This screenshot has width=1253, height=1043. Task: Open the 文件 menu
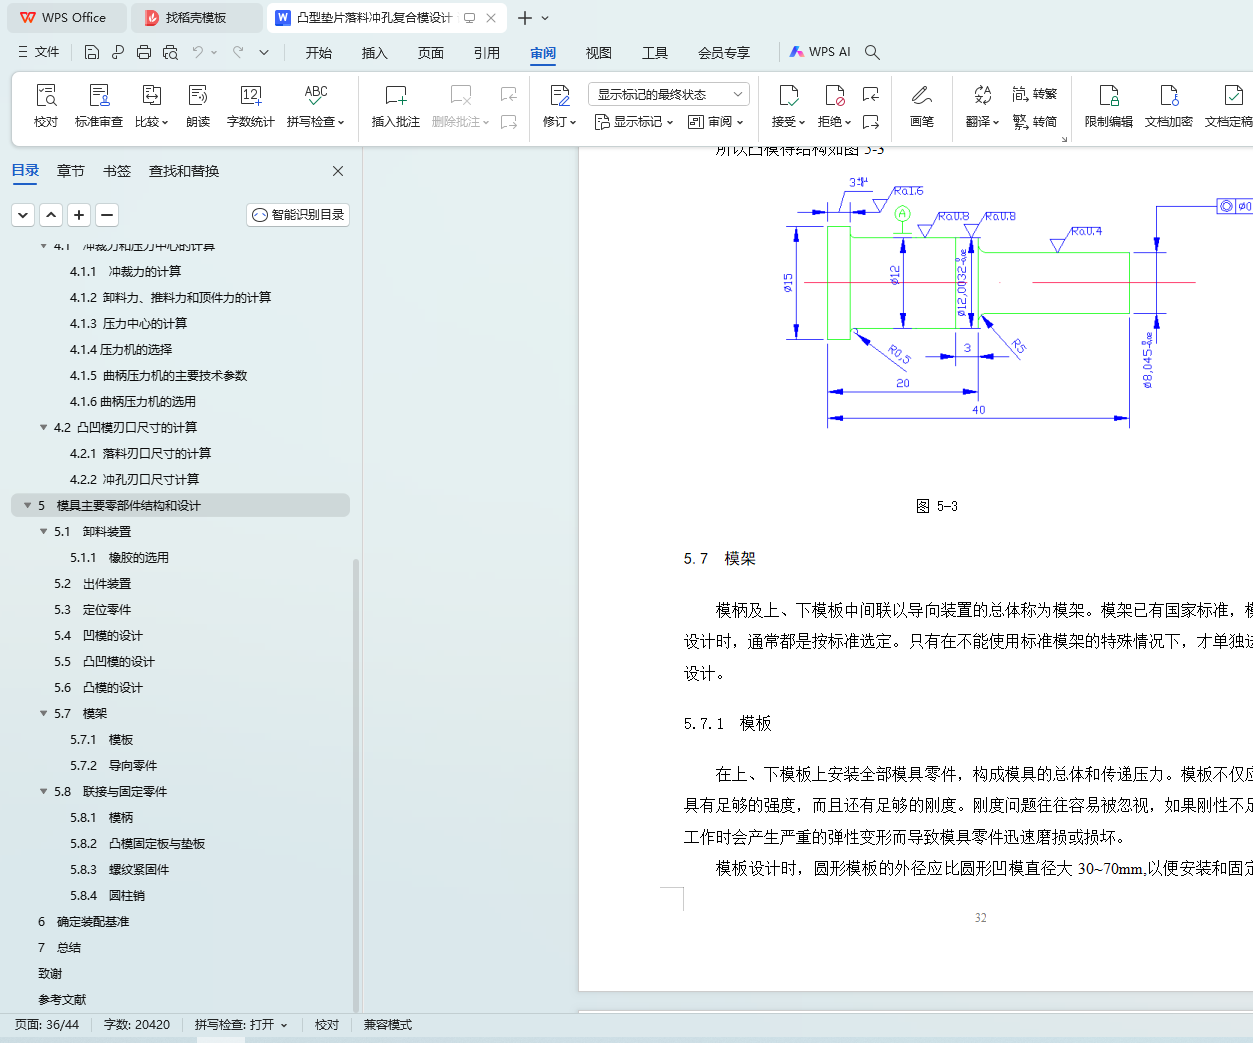39,52
